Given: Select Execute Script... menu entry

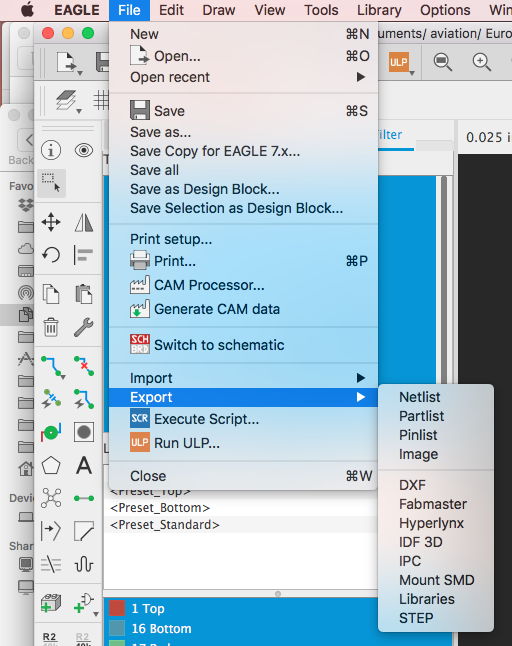Looking at the screenshot, I should (243, 419).
